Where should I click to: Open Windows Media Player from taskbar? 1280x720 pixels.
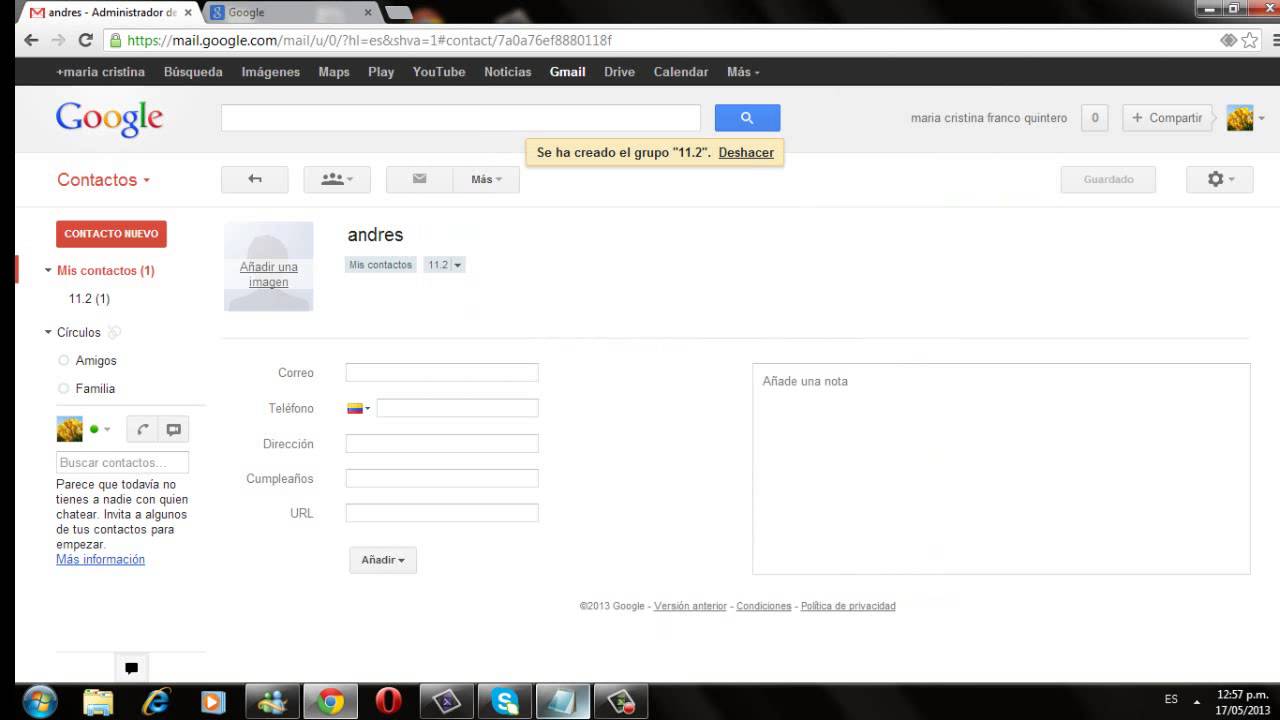click(x=213, y=702)
